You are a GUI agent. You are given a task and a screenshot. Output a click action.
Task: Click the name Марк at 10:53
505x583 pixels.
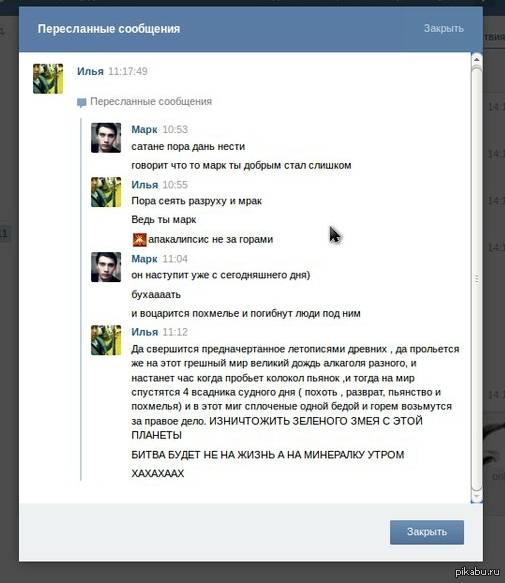(x=144, y=129)
